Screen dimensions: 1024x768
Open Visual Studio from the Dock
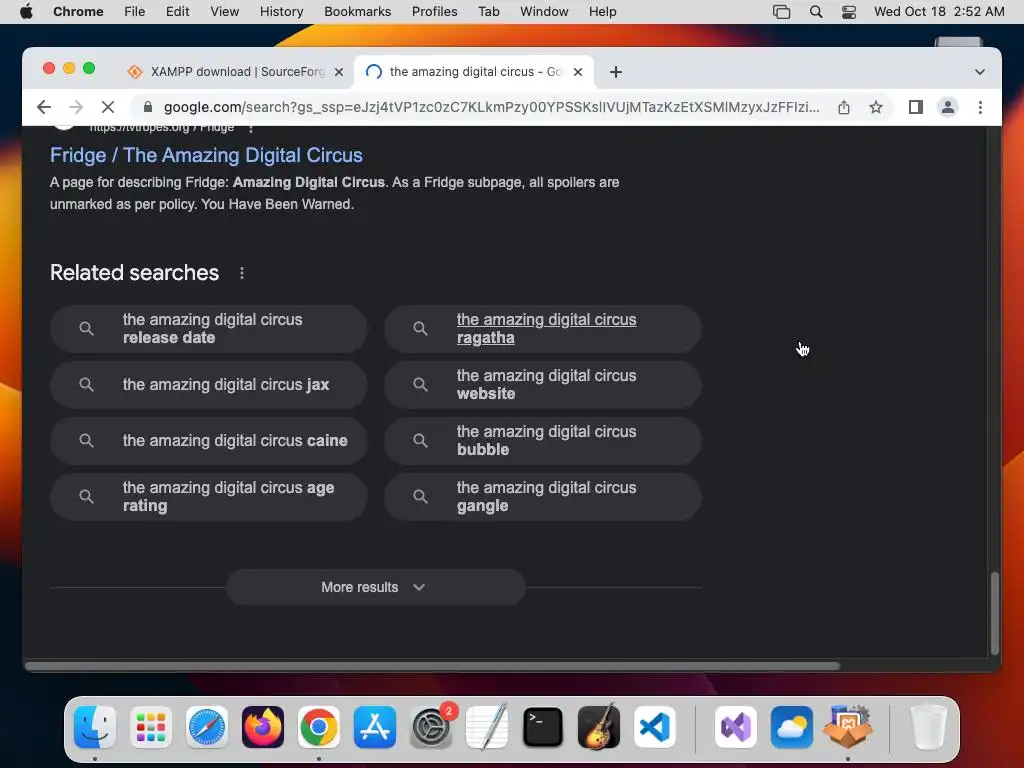click(x=736, y=726)
